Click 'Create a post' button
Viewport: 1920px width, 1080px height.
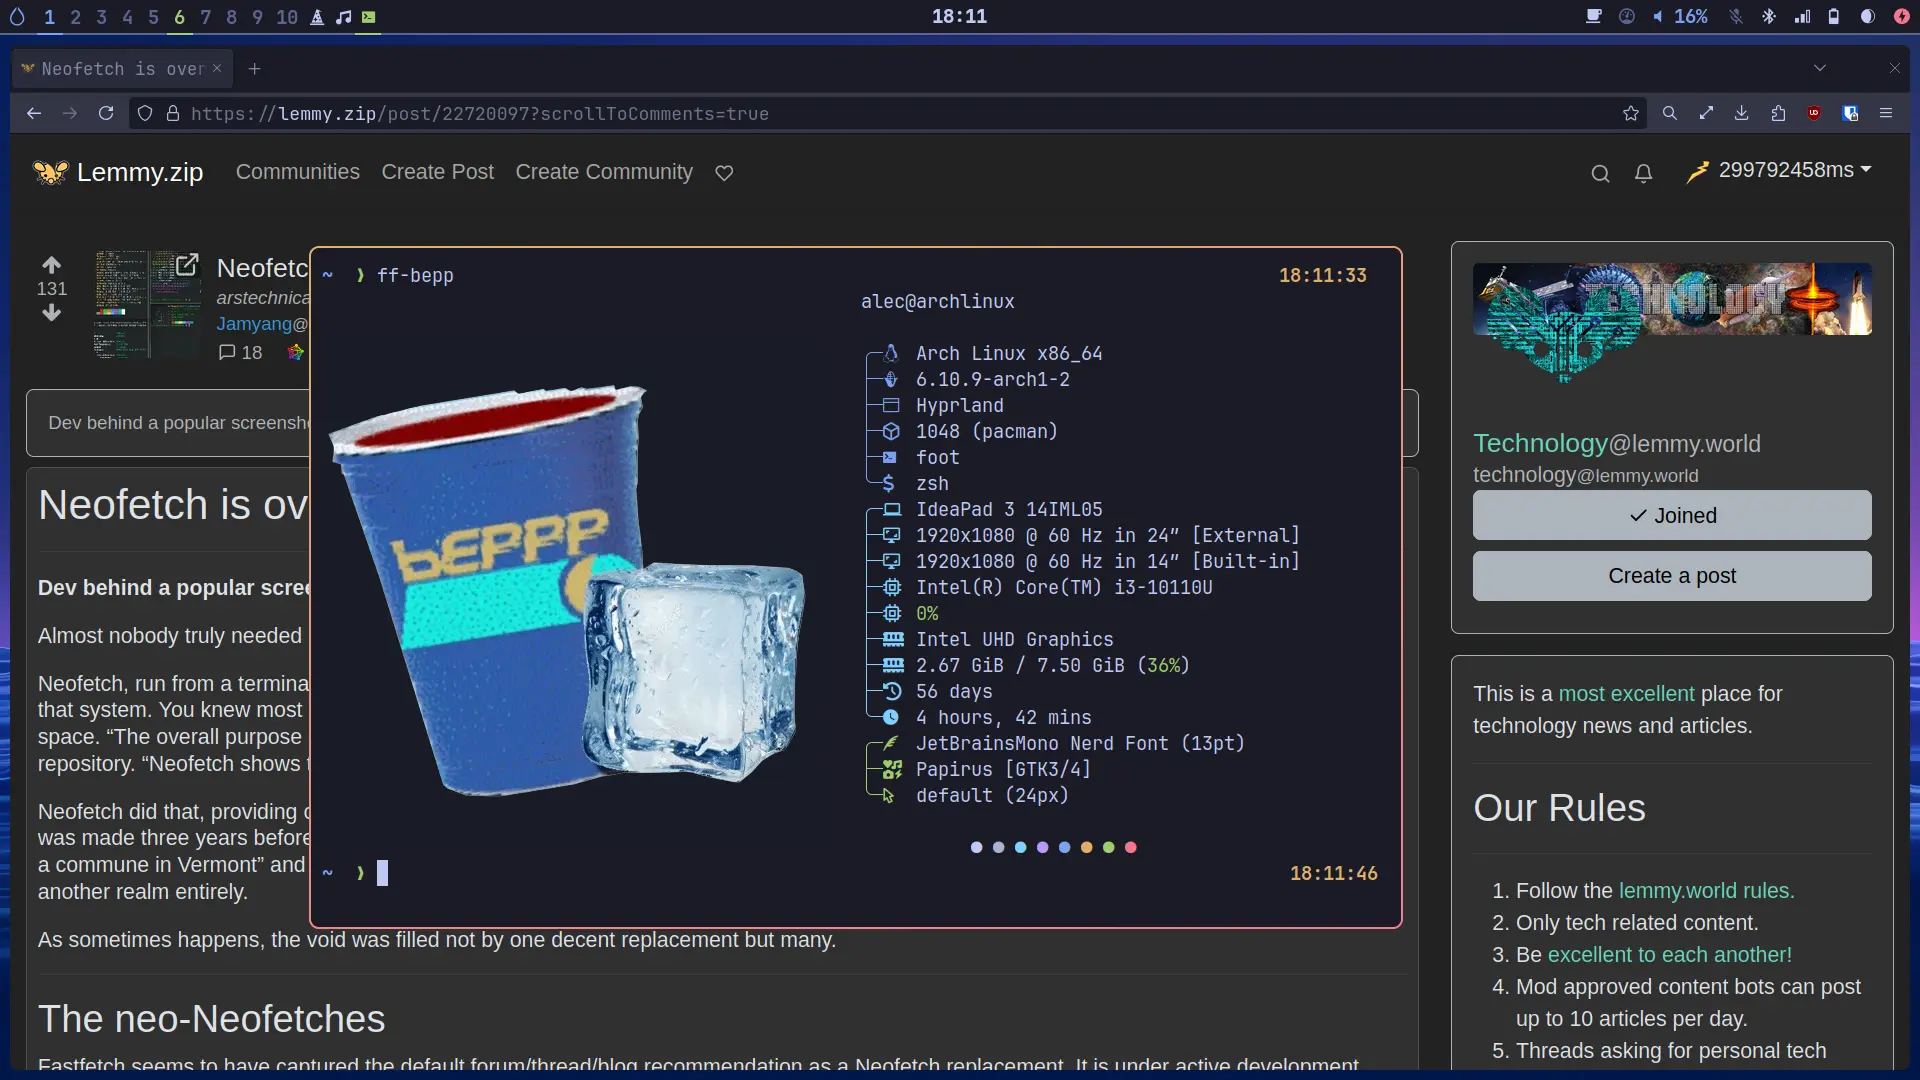click(1671, 576)
